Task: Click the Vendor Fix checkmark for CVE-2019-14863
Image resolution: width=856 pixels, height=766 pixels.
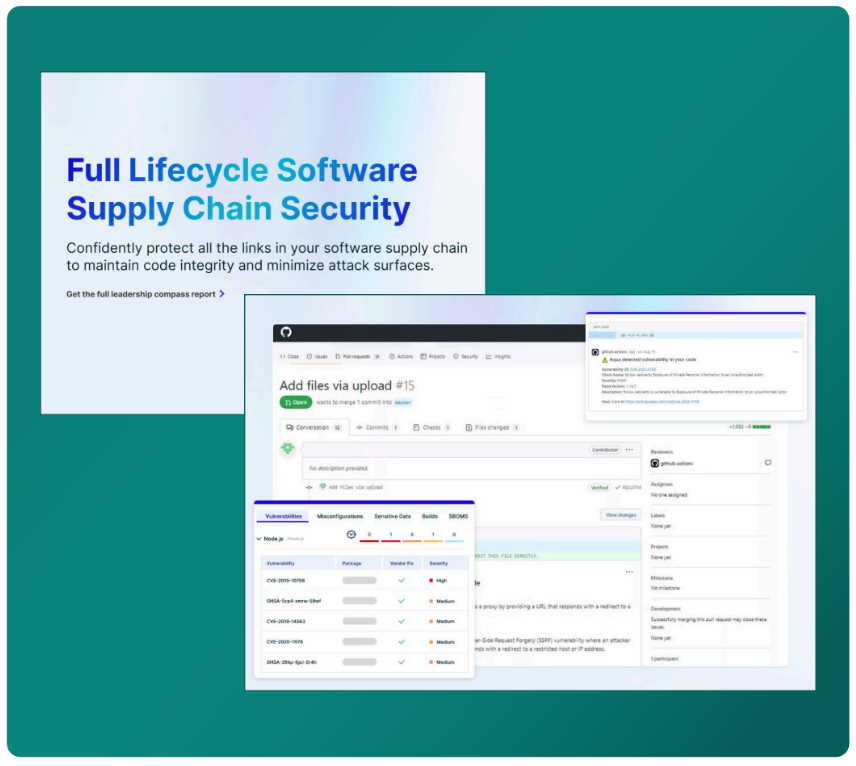Action: (x=401, y=621)
